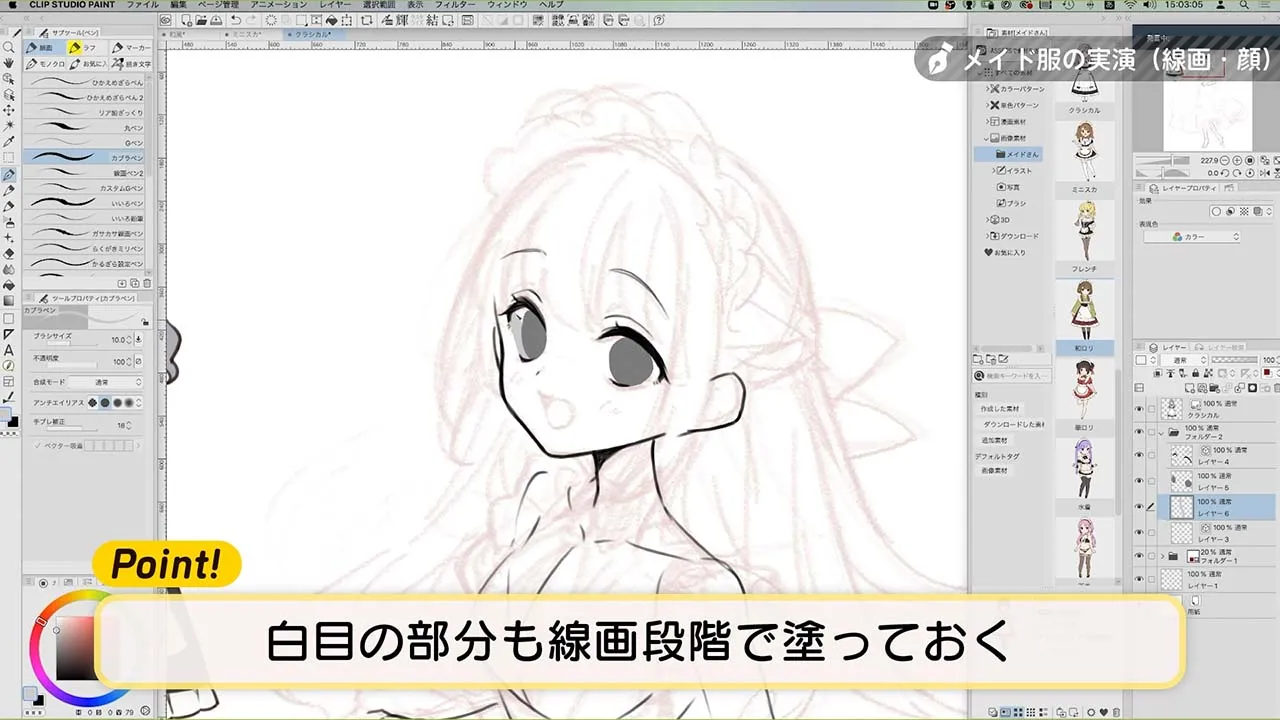Select the Text tool
This screenshot has height=720, width=1280.
[9, 350]
